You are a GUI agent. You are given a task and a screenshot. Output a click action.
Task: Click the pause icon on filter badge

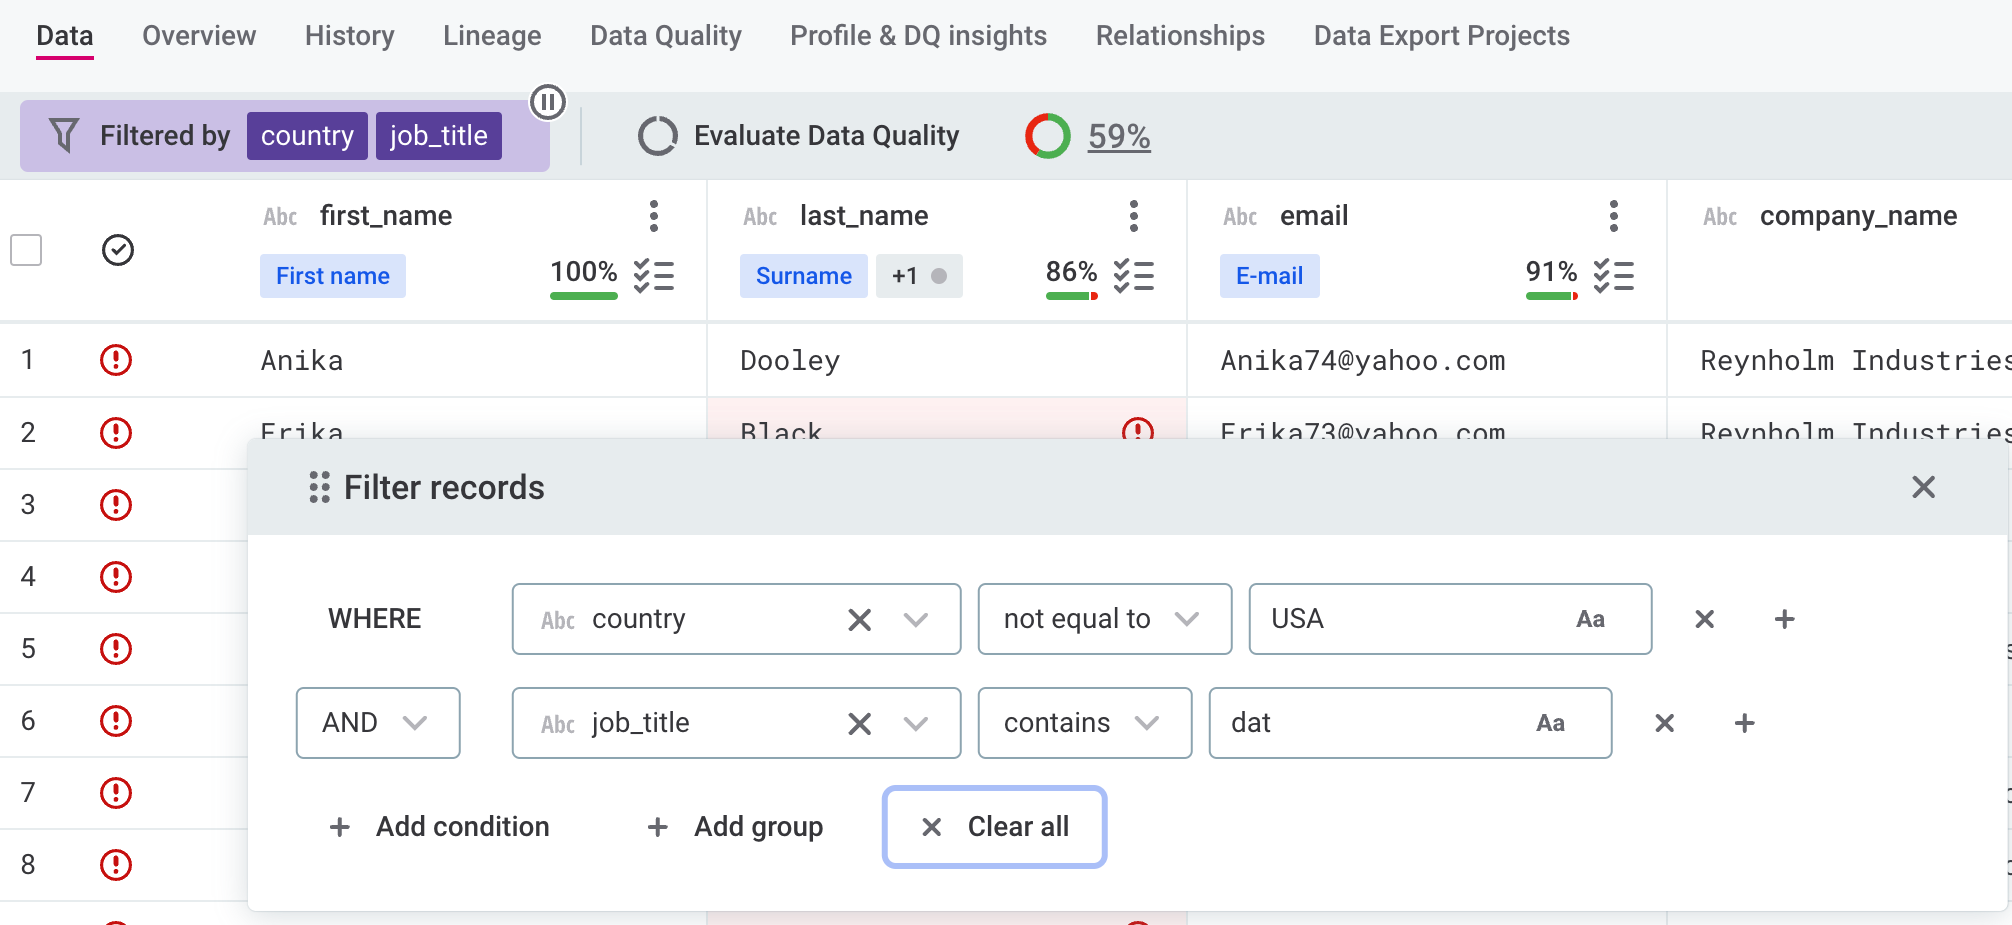(x=548, y=102)
